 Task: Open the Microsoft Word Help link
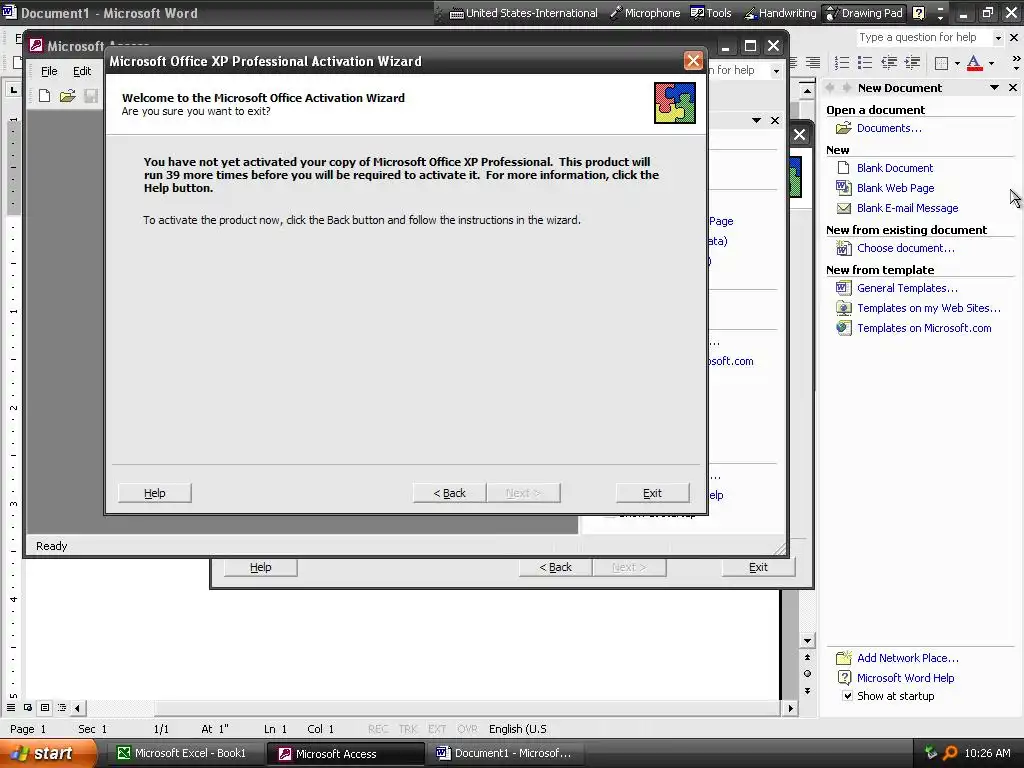pyautogui.click(x=906, y=678)
